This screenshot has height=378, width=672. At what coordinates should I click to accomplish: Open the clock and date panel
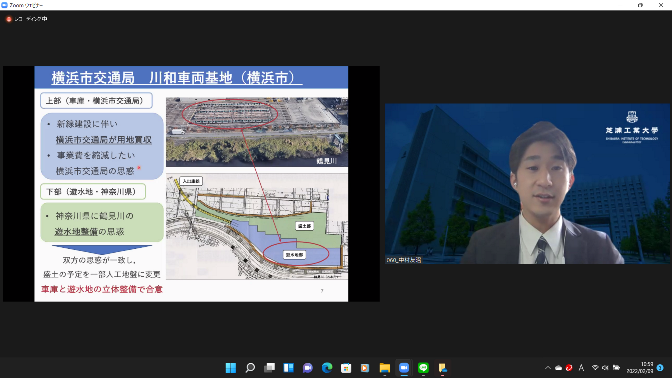tap(640, 368)
